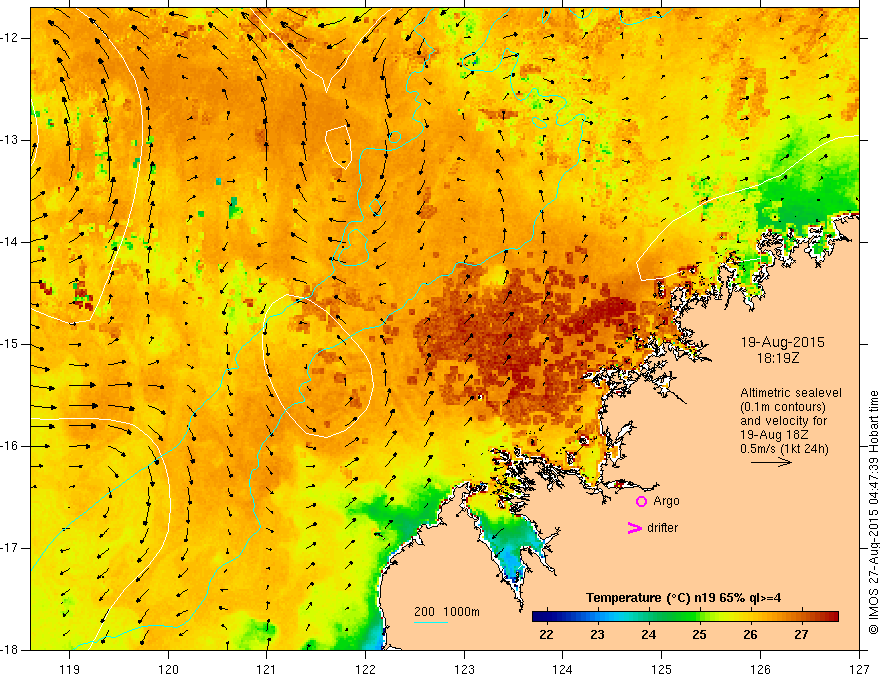Click the 'Argo' legend label

(x=666, y=501)
